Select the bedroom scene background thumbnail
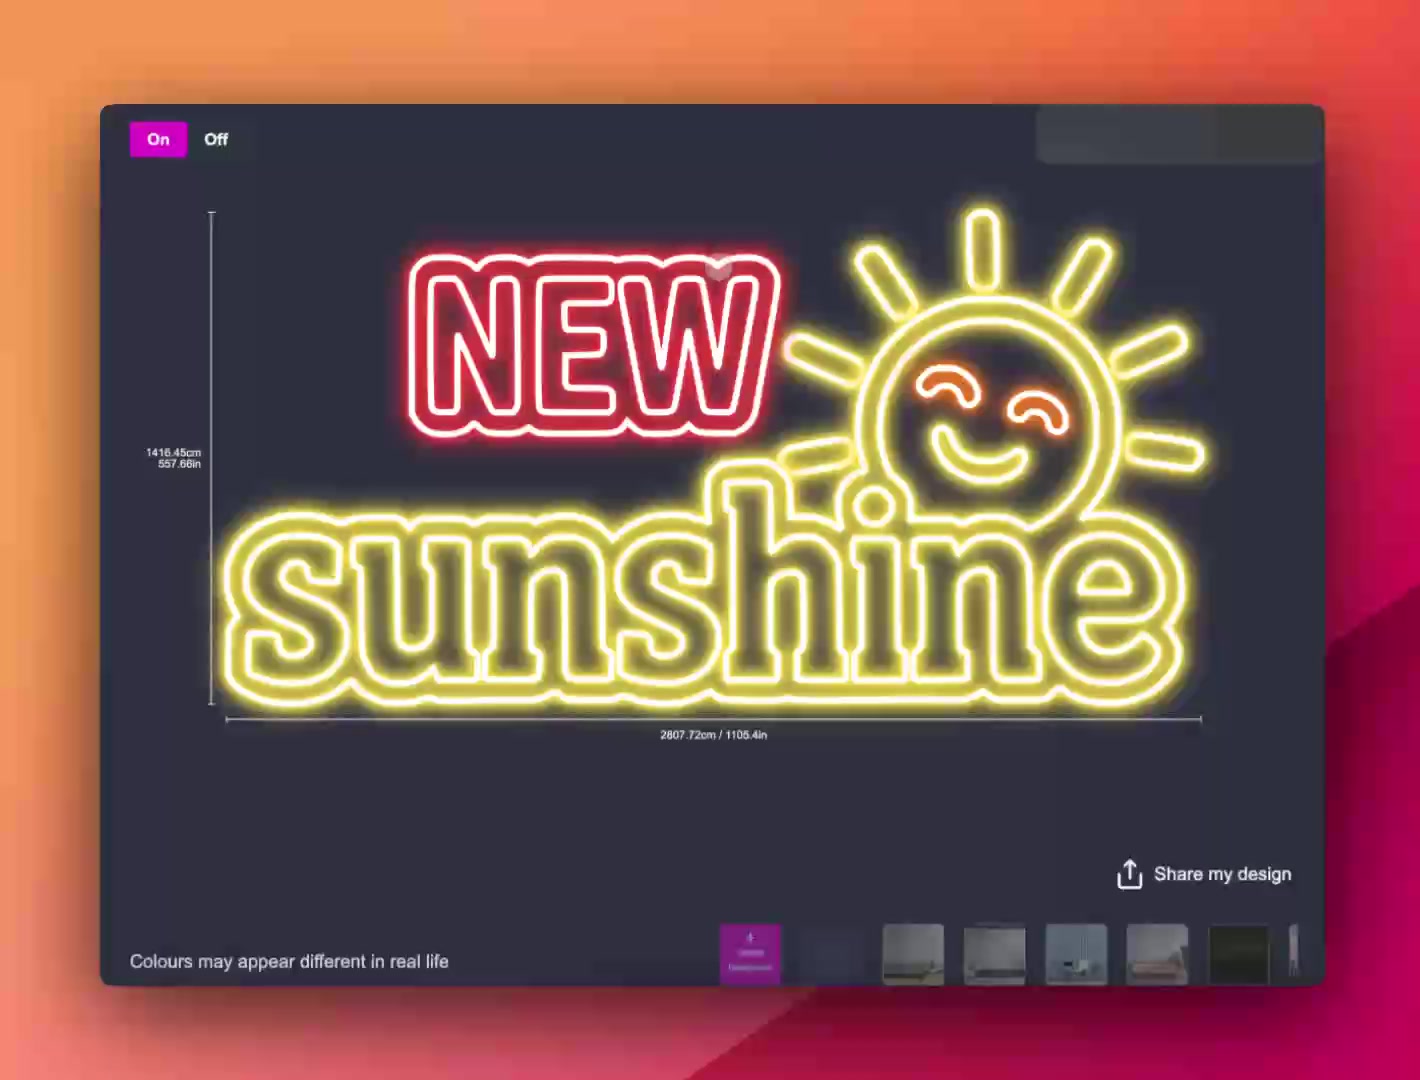Screen dimensions: 1420x1080 click(x=913, y=953)
